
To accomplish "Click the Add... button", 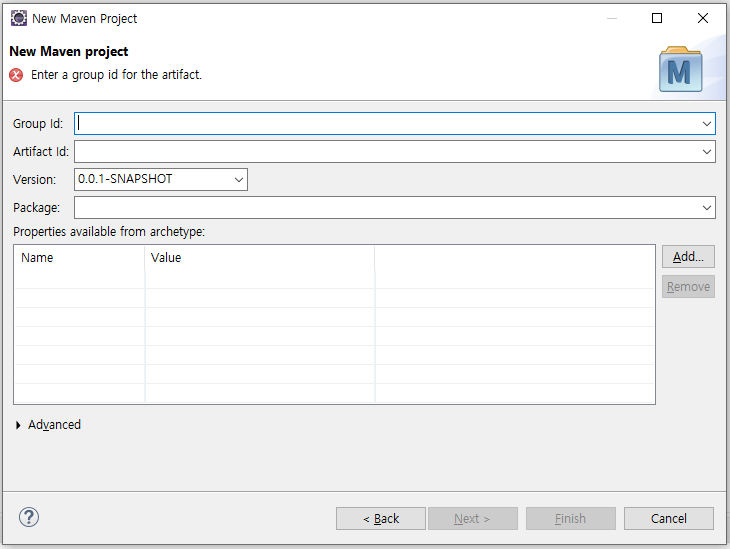I will tap(688, 257).
